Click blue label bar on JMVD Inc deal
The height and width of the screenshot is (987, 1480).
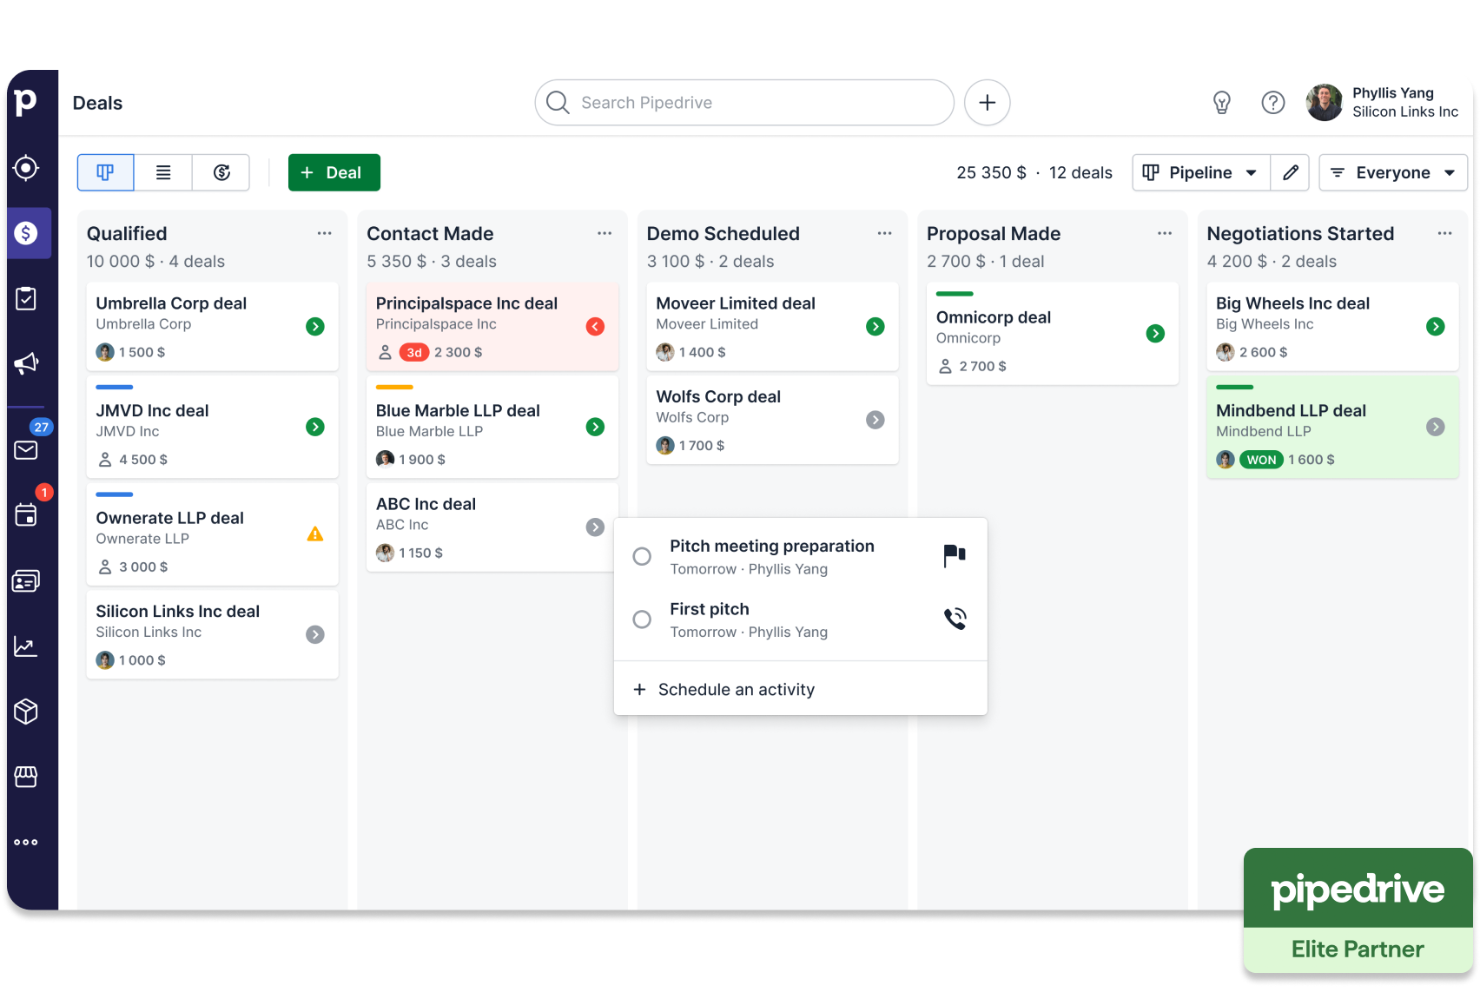(x=114, y=387)
